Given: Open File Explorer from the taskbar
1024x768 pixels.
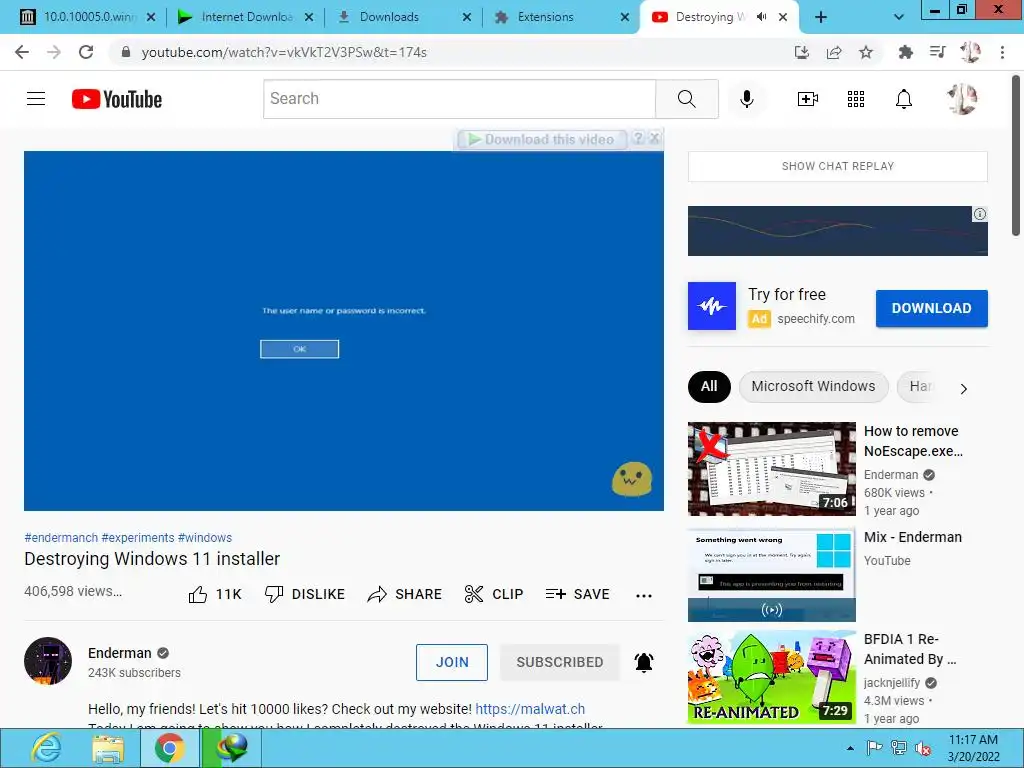Looking at the screenshot, I should (108, 748).
